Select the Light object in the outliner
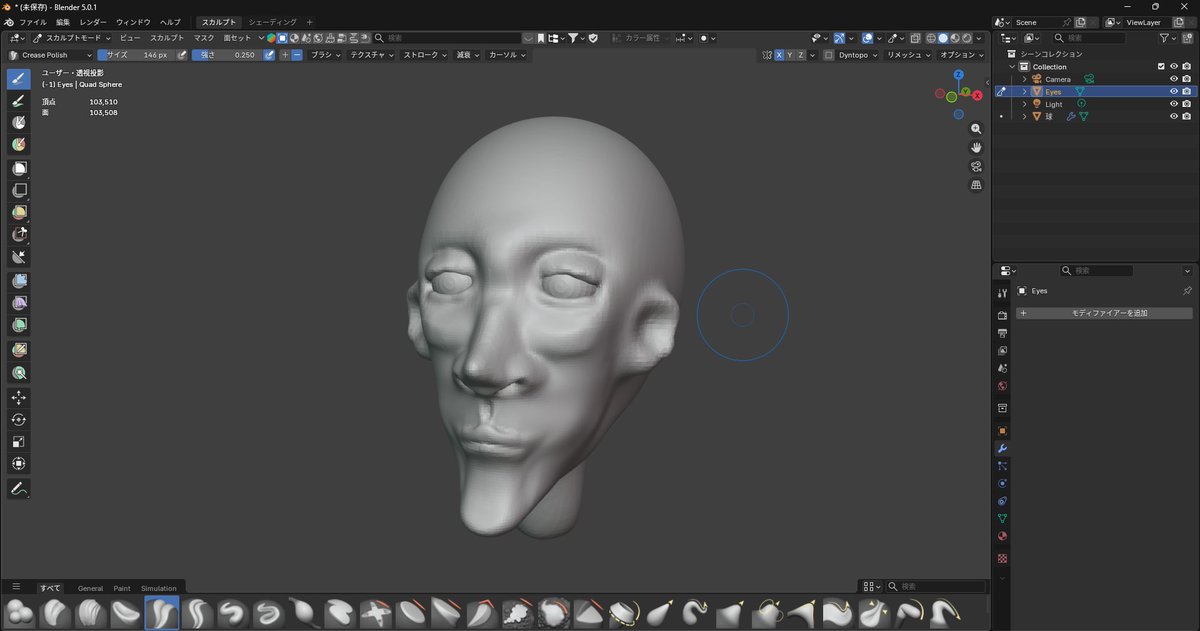Screen dimensions: 1200x631 pyautogui.click(x=1054, y=104)
